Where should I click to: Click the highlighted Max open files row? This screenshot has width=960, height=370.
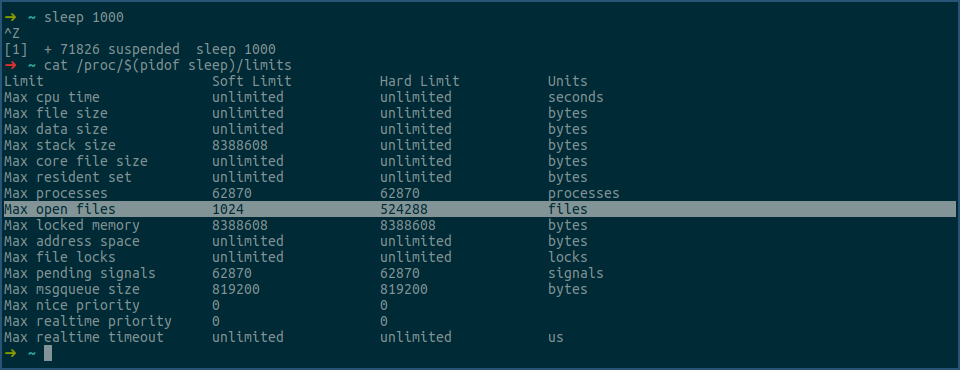point(479,209)
